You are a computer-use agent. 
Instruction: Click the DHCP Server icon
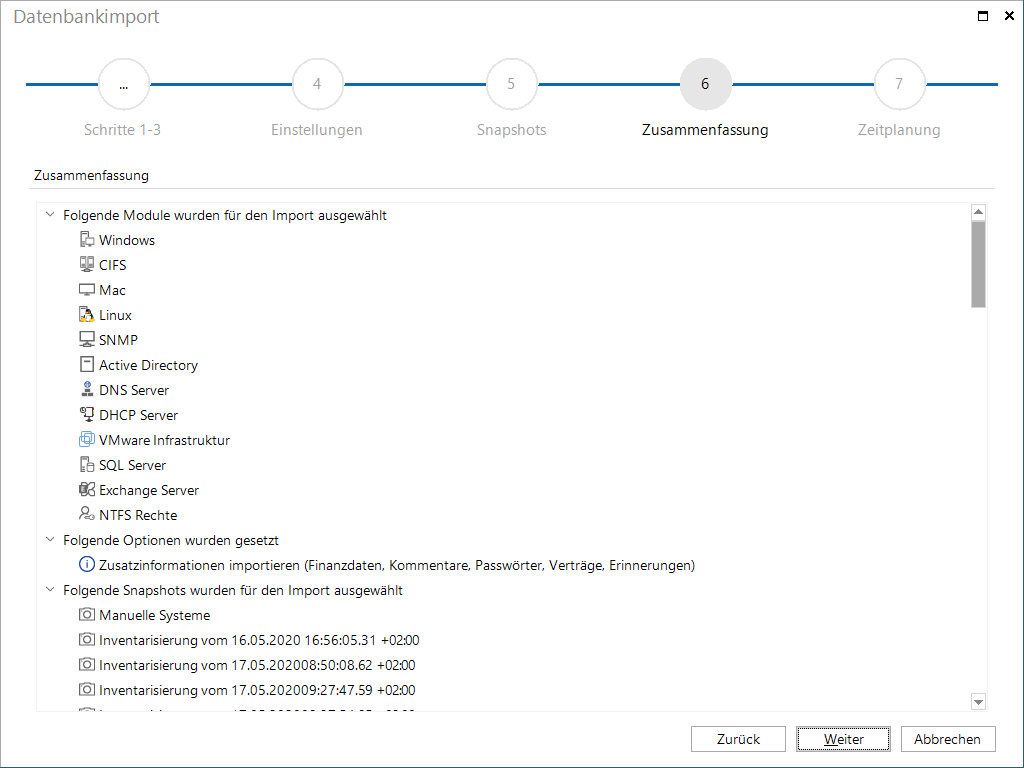(87, 415)
